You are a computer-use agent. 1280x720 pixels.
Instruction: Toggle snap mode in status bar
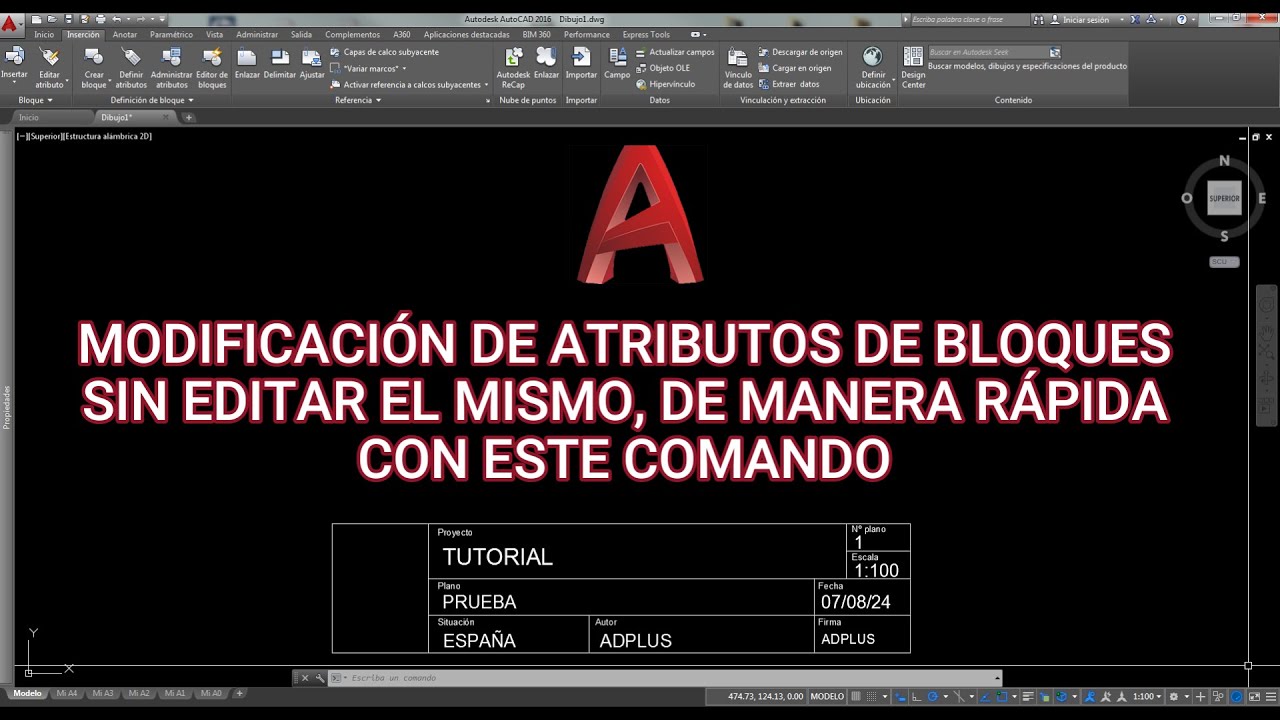[x=871, y=696]
